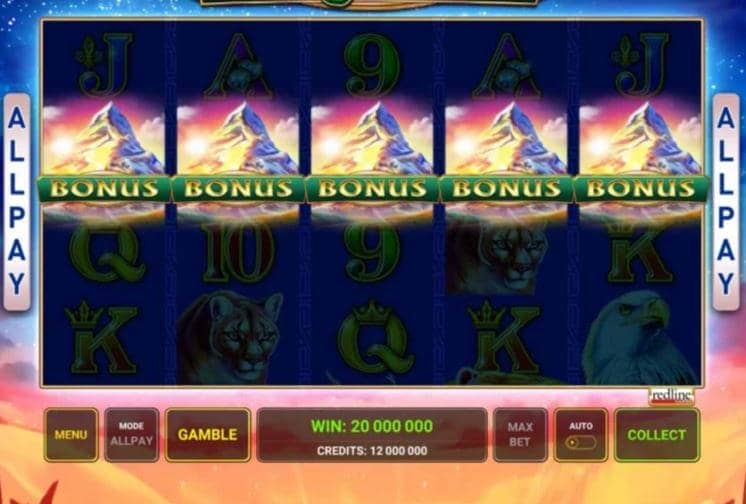Open the MENU button

coord(71,435)
